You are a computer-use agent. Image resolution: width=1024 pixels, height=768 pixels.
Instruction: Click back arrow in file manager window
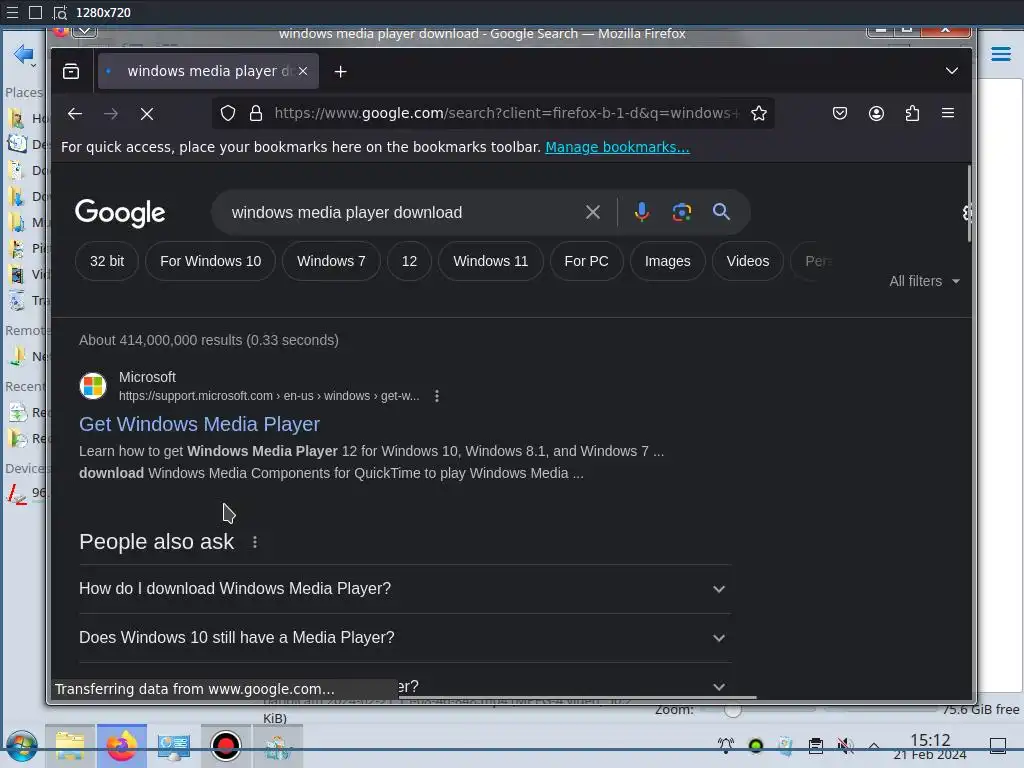coord(24,54)
